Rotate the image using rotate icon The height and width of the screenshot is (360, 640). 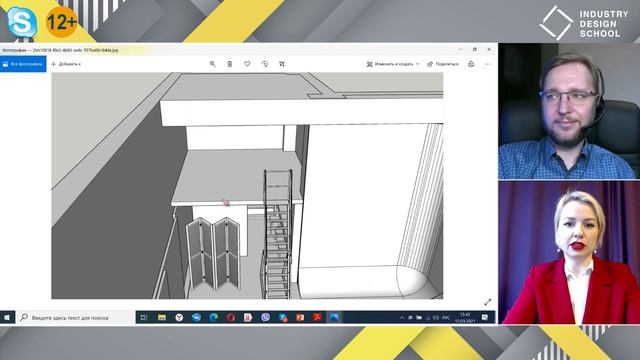tap(264, 64)
